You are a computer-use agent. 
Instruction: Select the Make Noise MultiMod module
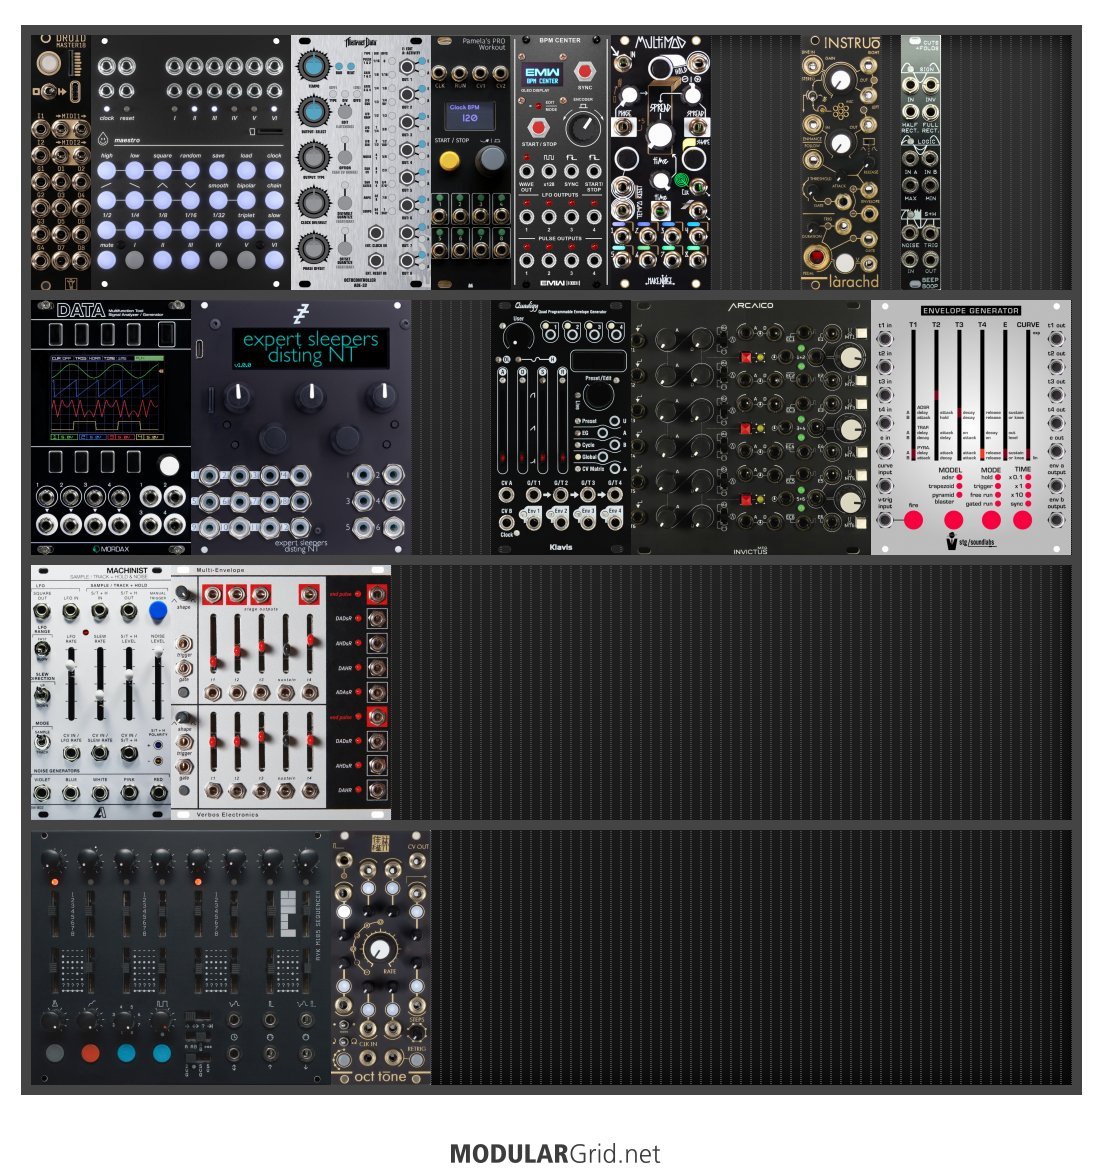[x=660, y=162]
